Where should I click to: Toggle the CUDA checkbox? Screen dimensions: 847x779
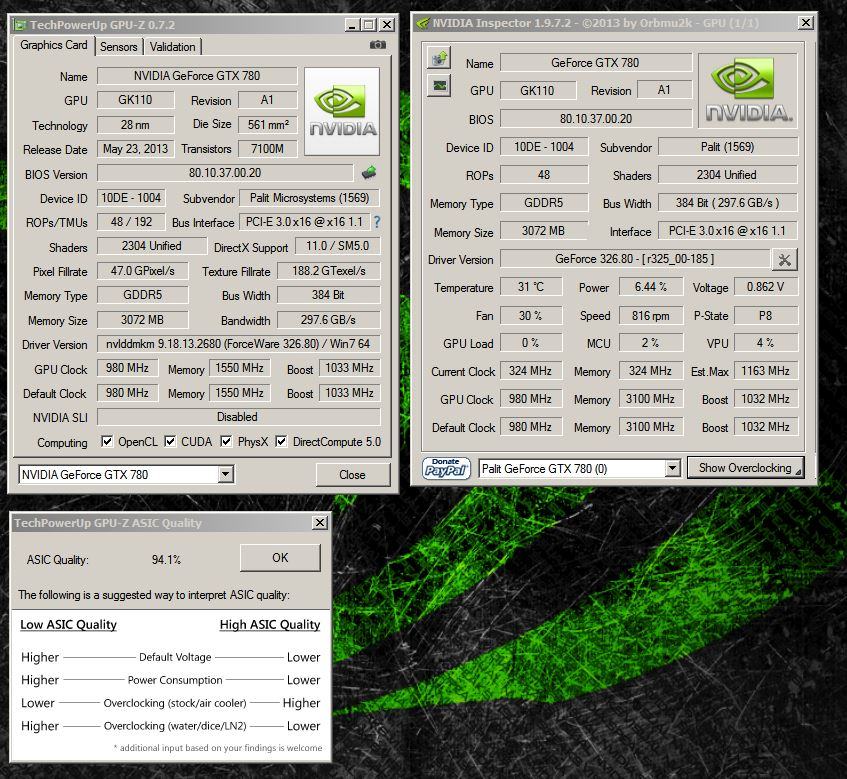[x=170, y=441]
